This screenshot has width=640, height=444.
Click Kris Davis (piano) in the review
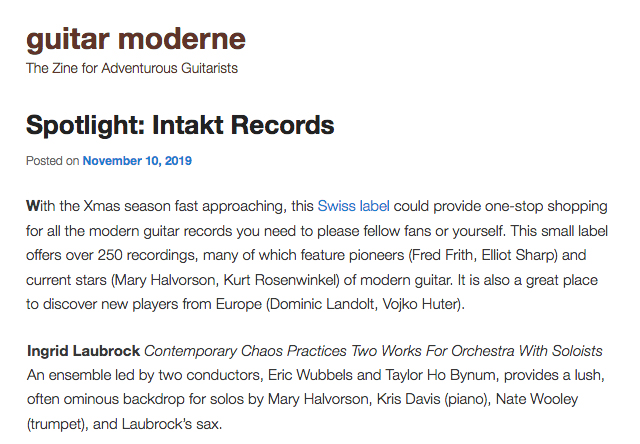click(x=432, y=399)
